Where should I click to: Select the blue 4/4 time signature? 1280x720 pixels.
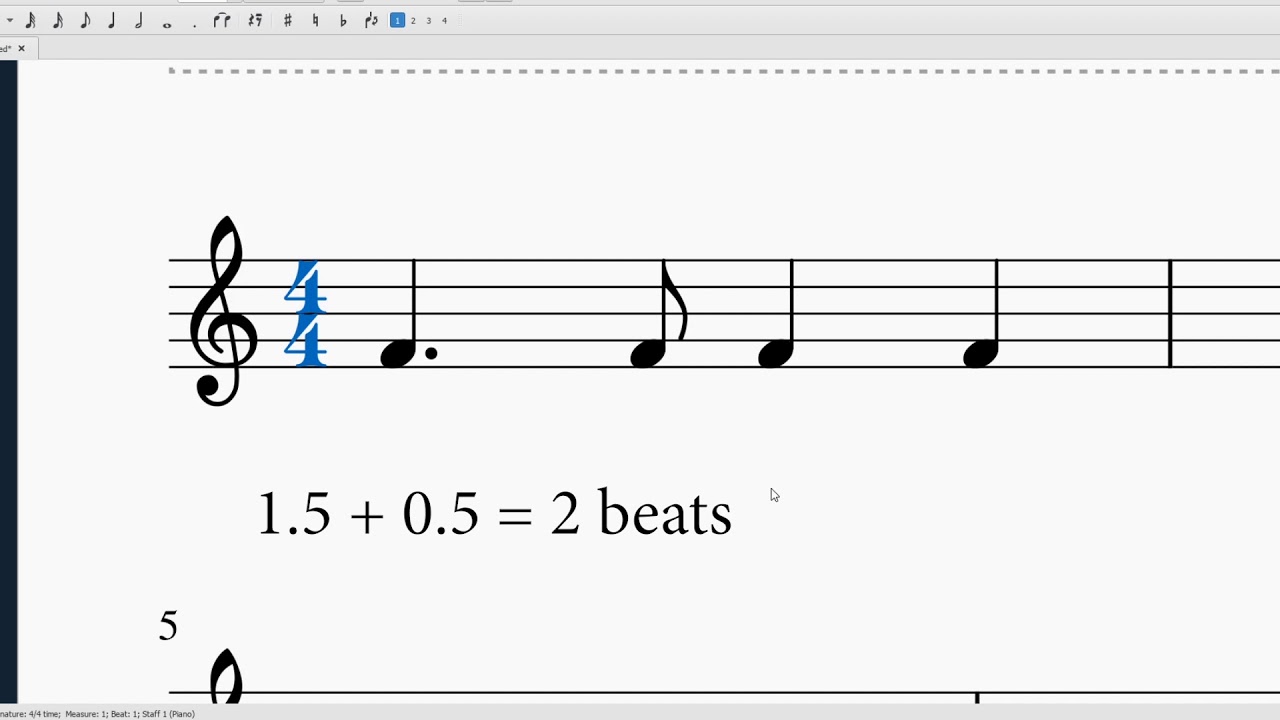(x=307, y=313)
